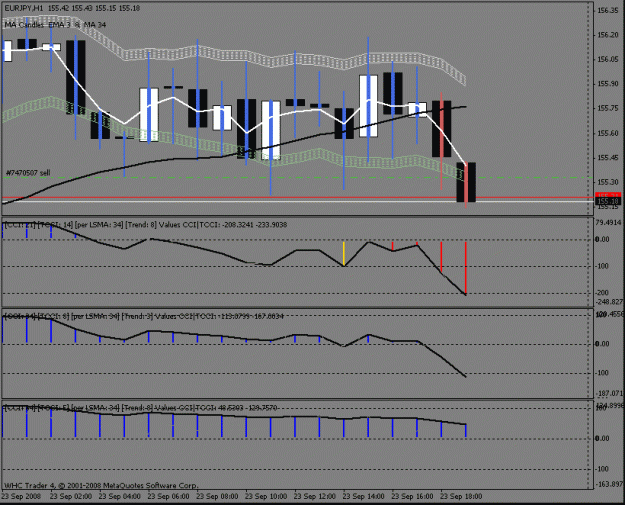Select CCI indicator label showing -208.3241 -233.9038
625x505 pixels.
pyautogui.click(x=145, y=225)
